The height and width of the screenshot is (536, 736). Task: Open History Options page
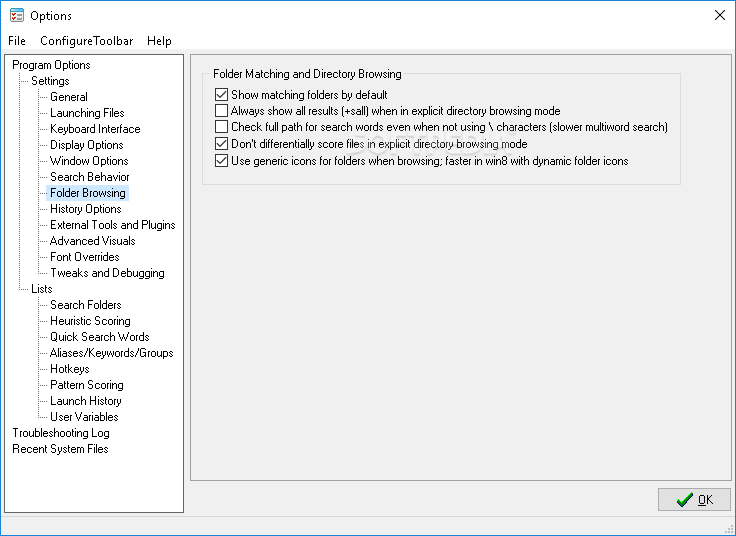click(86, 209)
